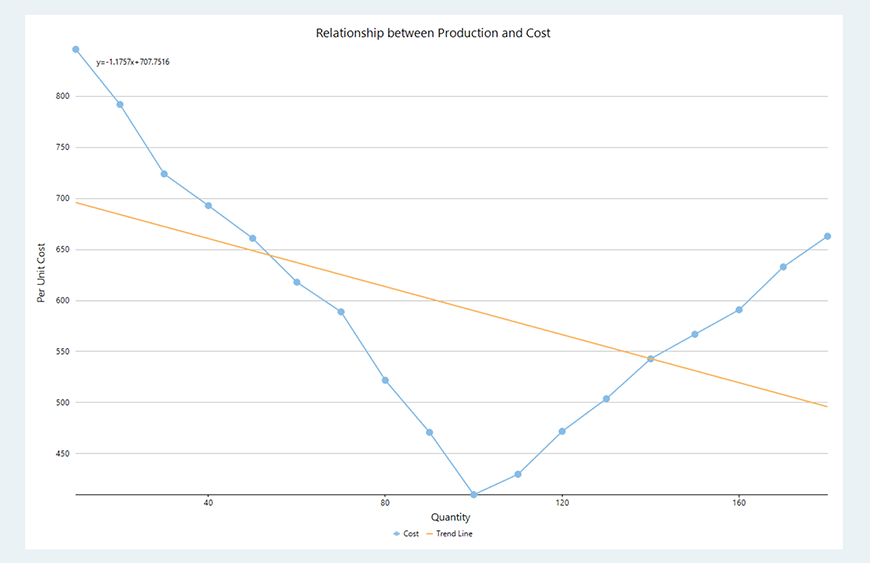Click the Cost data point at quantity 40
The width and height of the screenshot is (870, 563).
pyautogui.click(x=209, y=206)
